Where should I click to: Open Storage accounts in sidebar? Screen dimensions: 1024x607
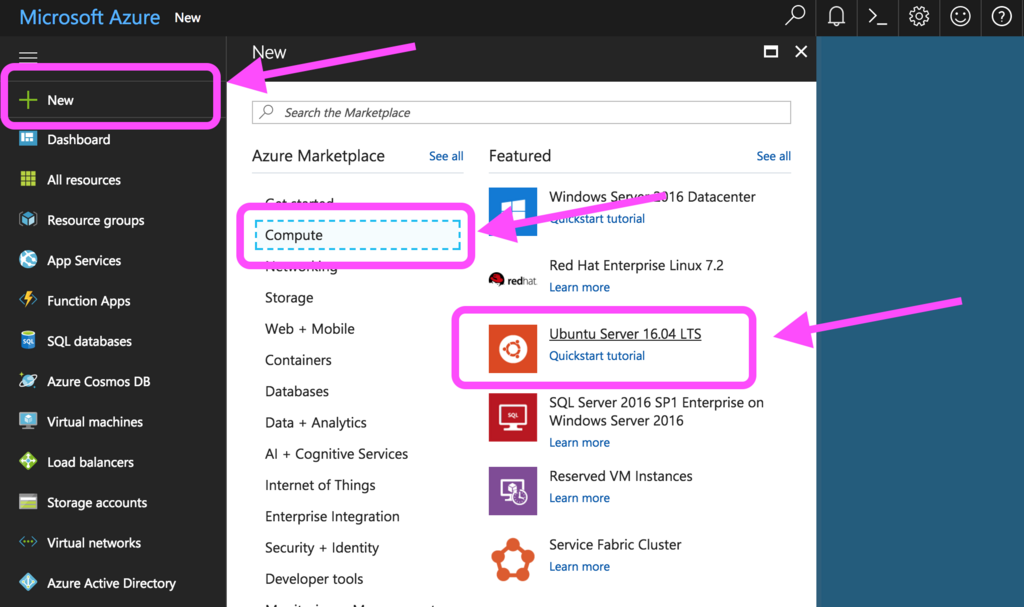coord(97,502)
